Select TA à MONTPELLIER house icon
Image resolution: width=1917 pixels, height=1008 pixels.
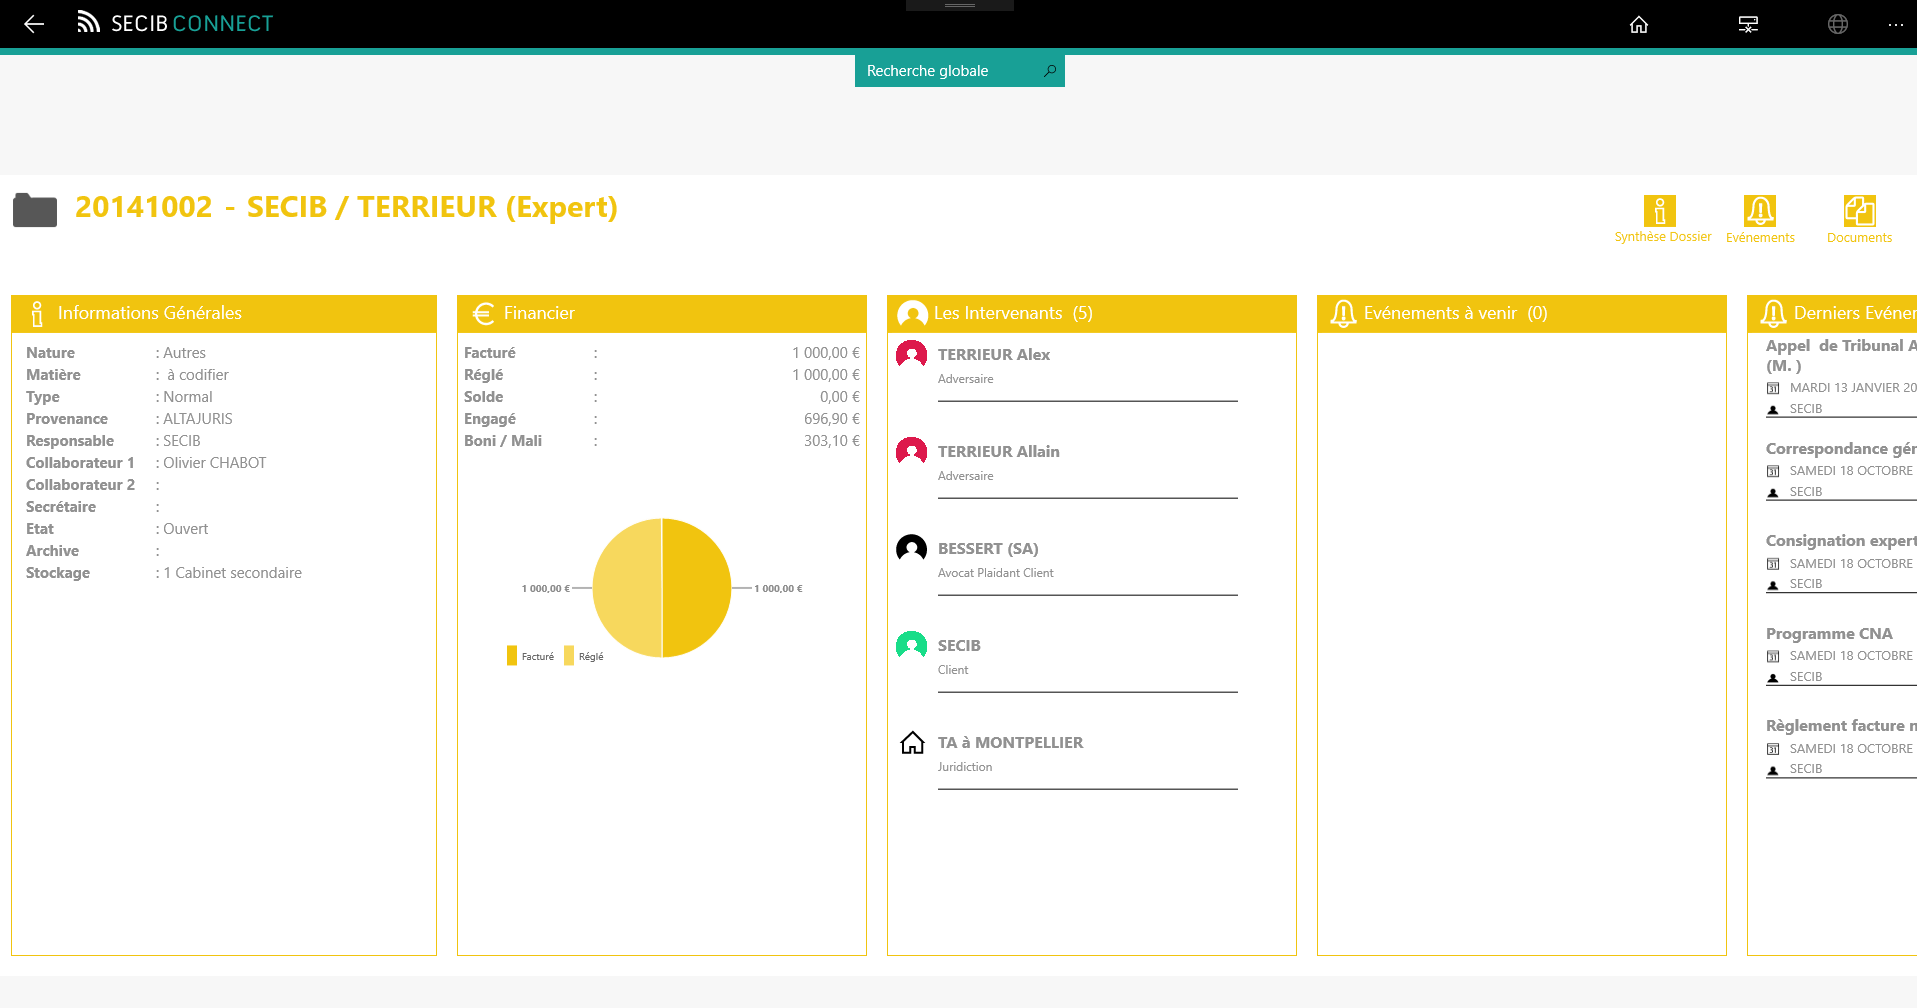pos(912,742)
